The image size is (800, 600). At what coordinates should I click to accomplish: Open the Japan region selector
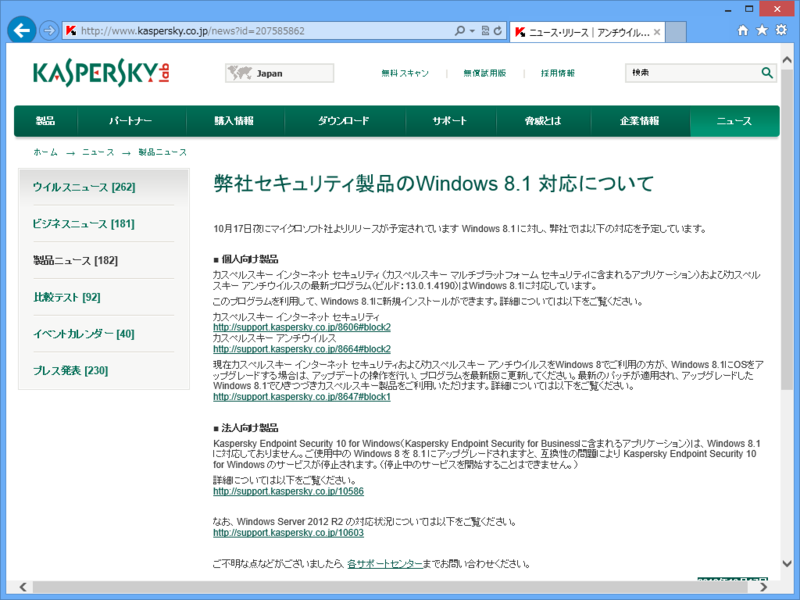click(x=279, y=72)
